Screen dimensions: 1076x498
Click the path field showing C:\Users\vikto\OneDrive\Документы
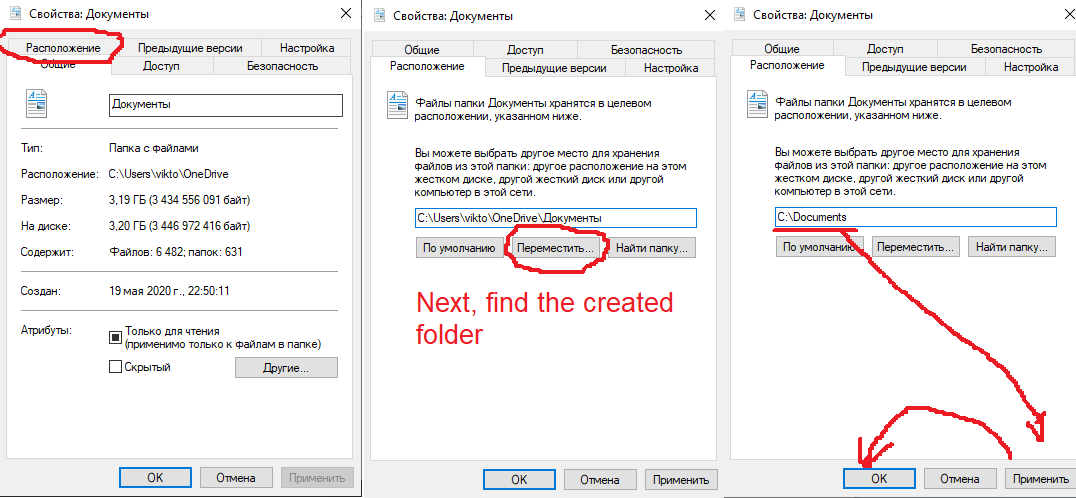pos(556,217)
